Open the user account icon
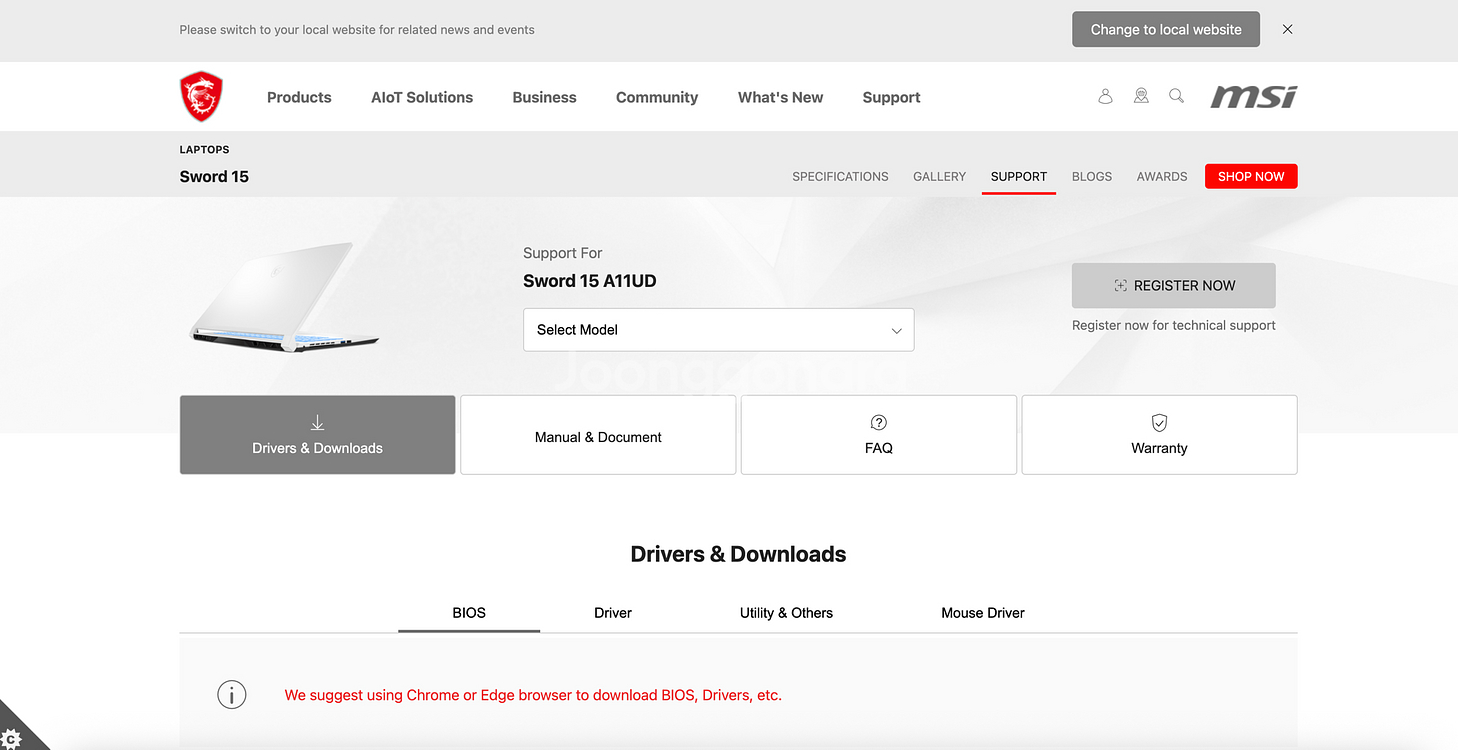 click(x=1105, y=96)
